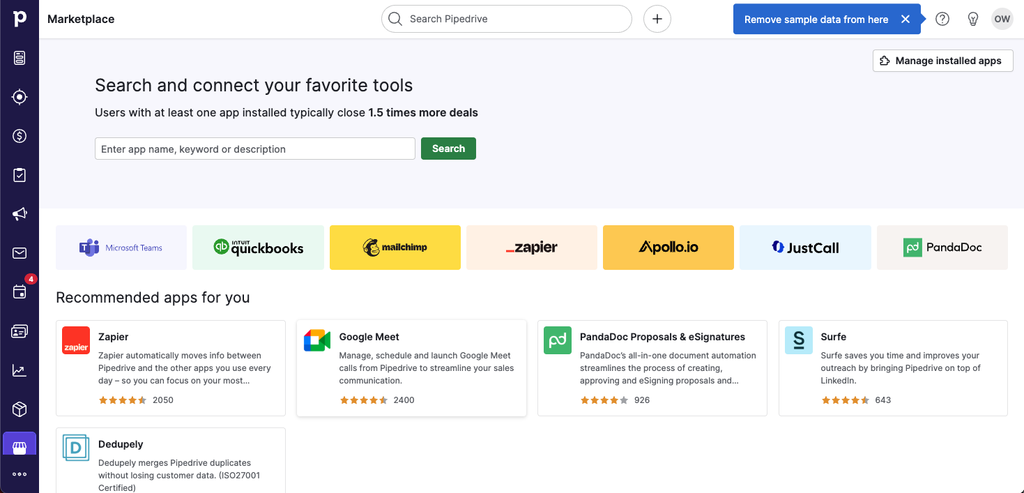Open Google Meet app card title

(369, 337)
